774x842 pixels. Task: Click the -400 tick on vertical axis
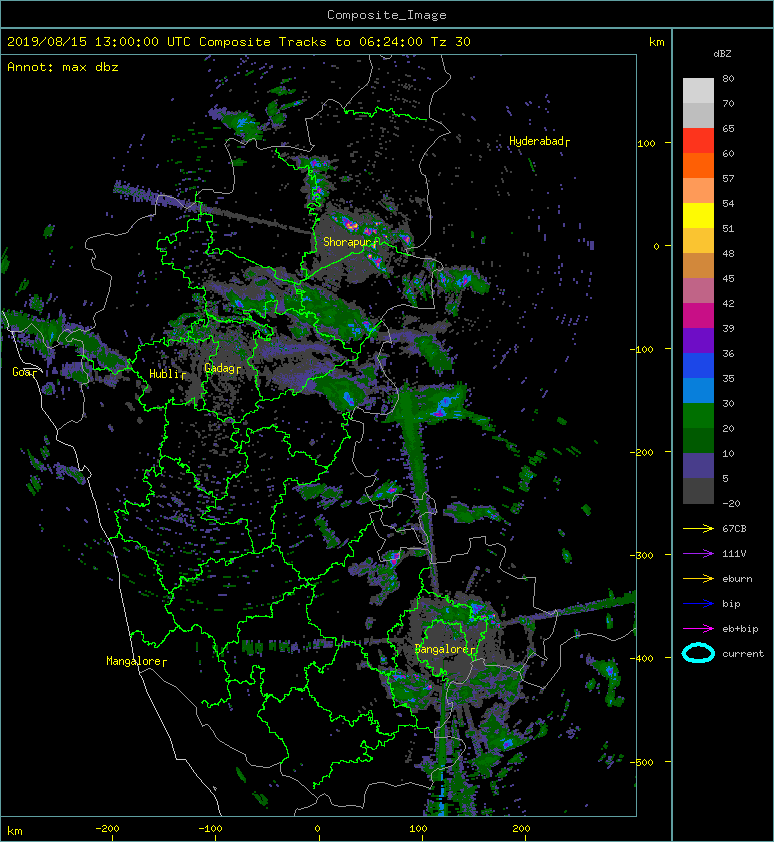pos(642,658)
